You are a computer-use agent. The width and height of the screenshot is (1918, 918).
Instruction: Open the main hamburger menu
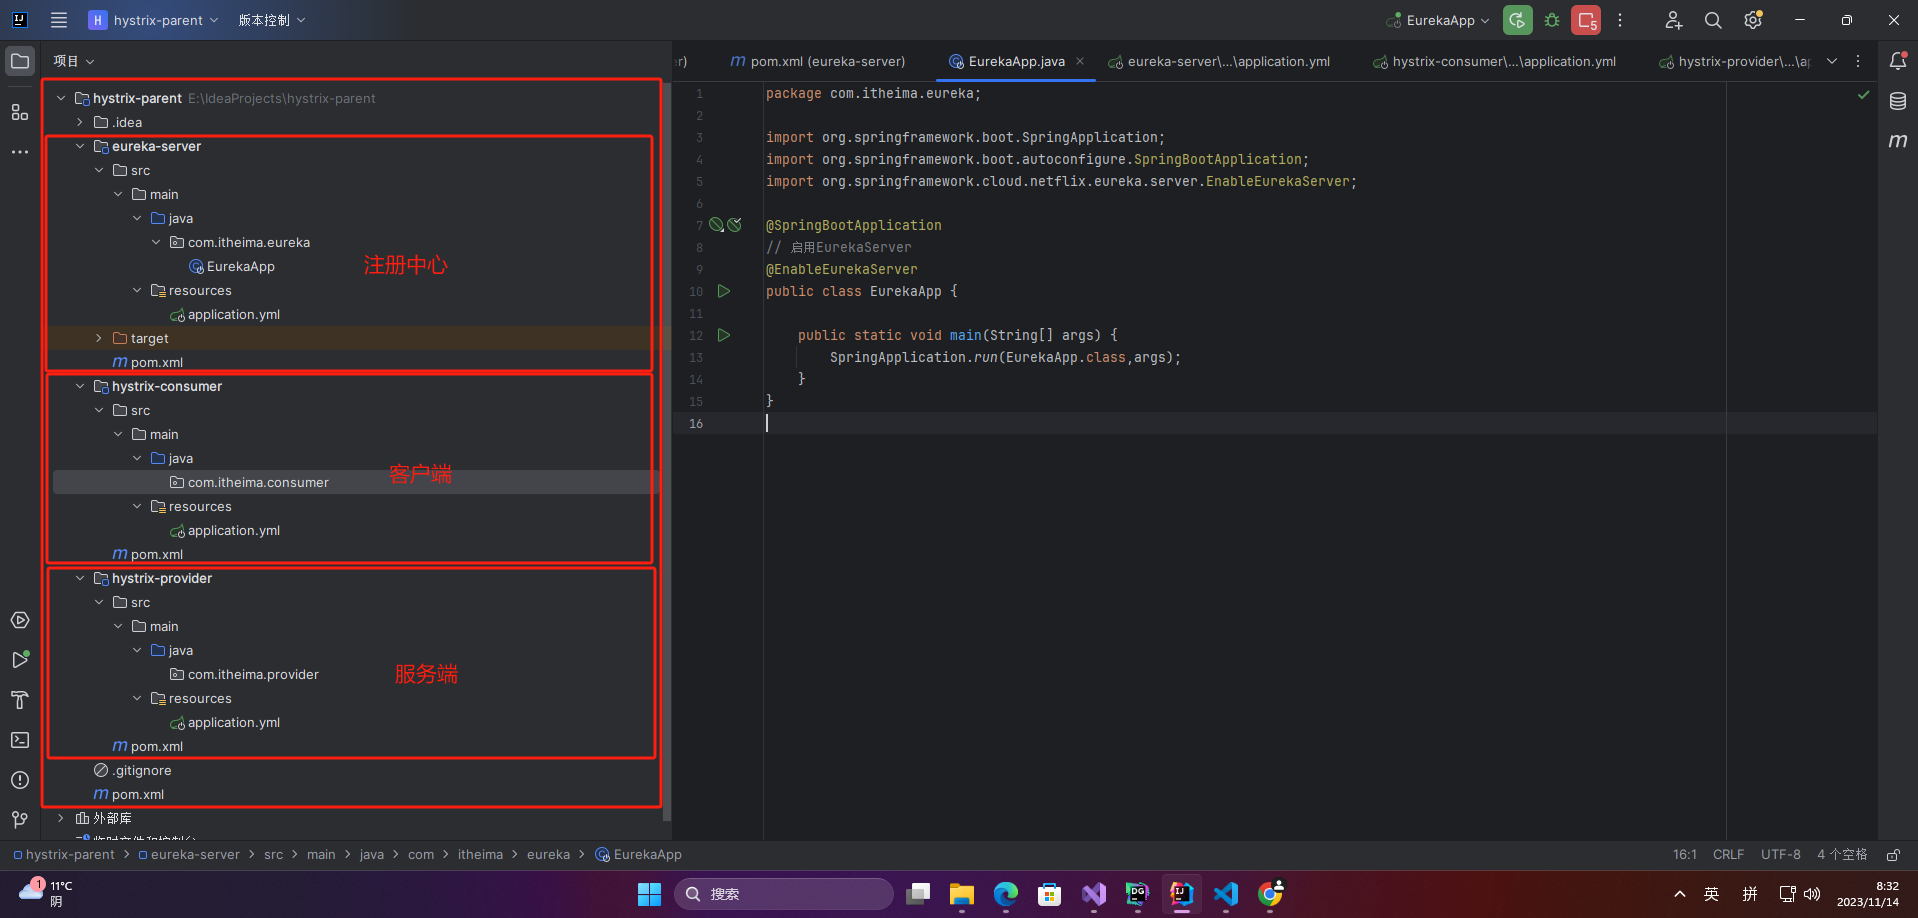tap(59, 20)
